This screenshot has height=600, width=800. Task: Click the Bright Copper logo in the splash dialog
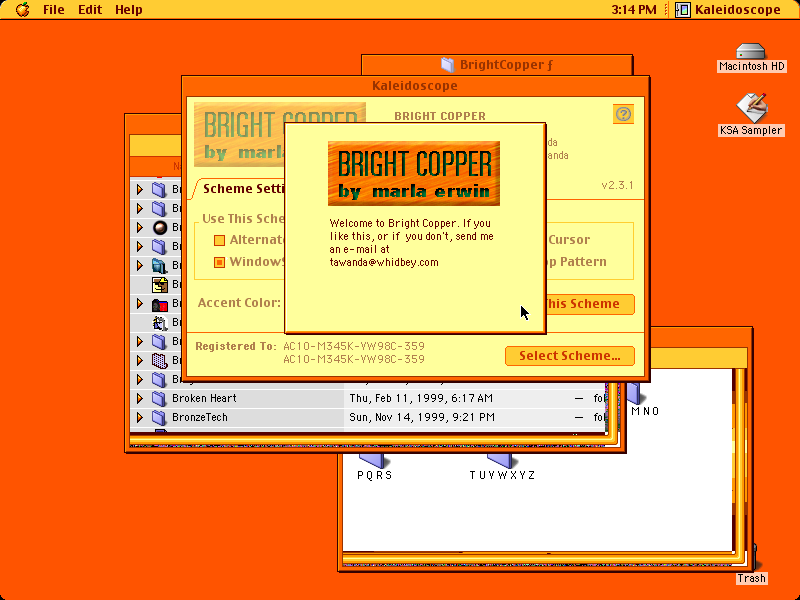[x=414, y=173]
